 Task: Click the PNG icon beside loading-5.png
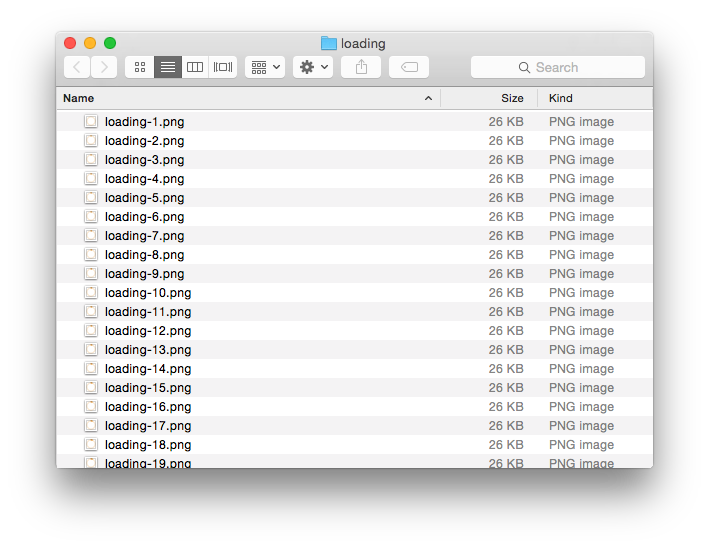[91, 197]
